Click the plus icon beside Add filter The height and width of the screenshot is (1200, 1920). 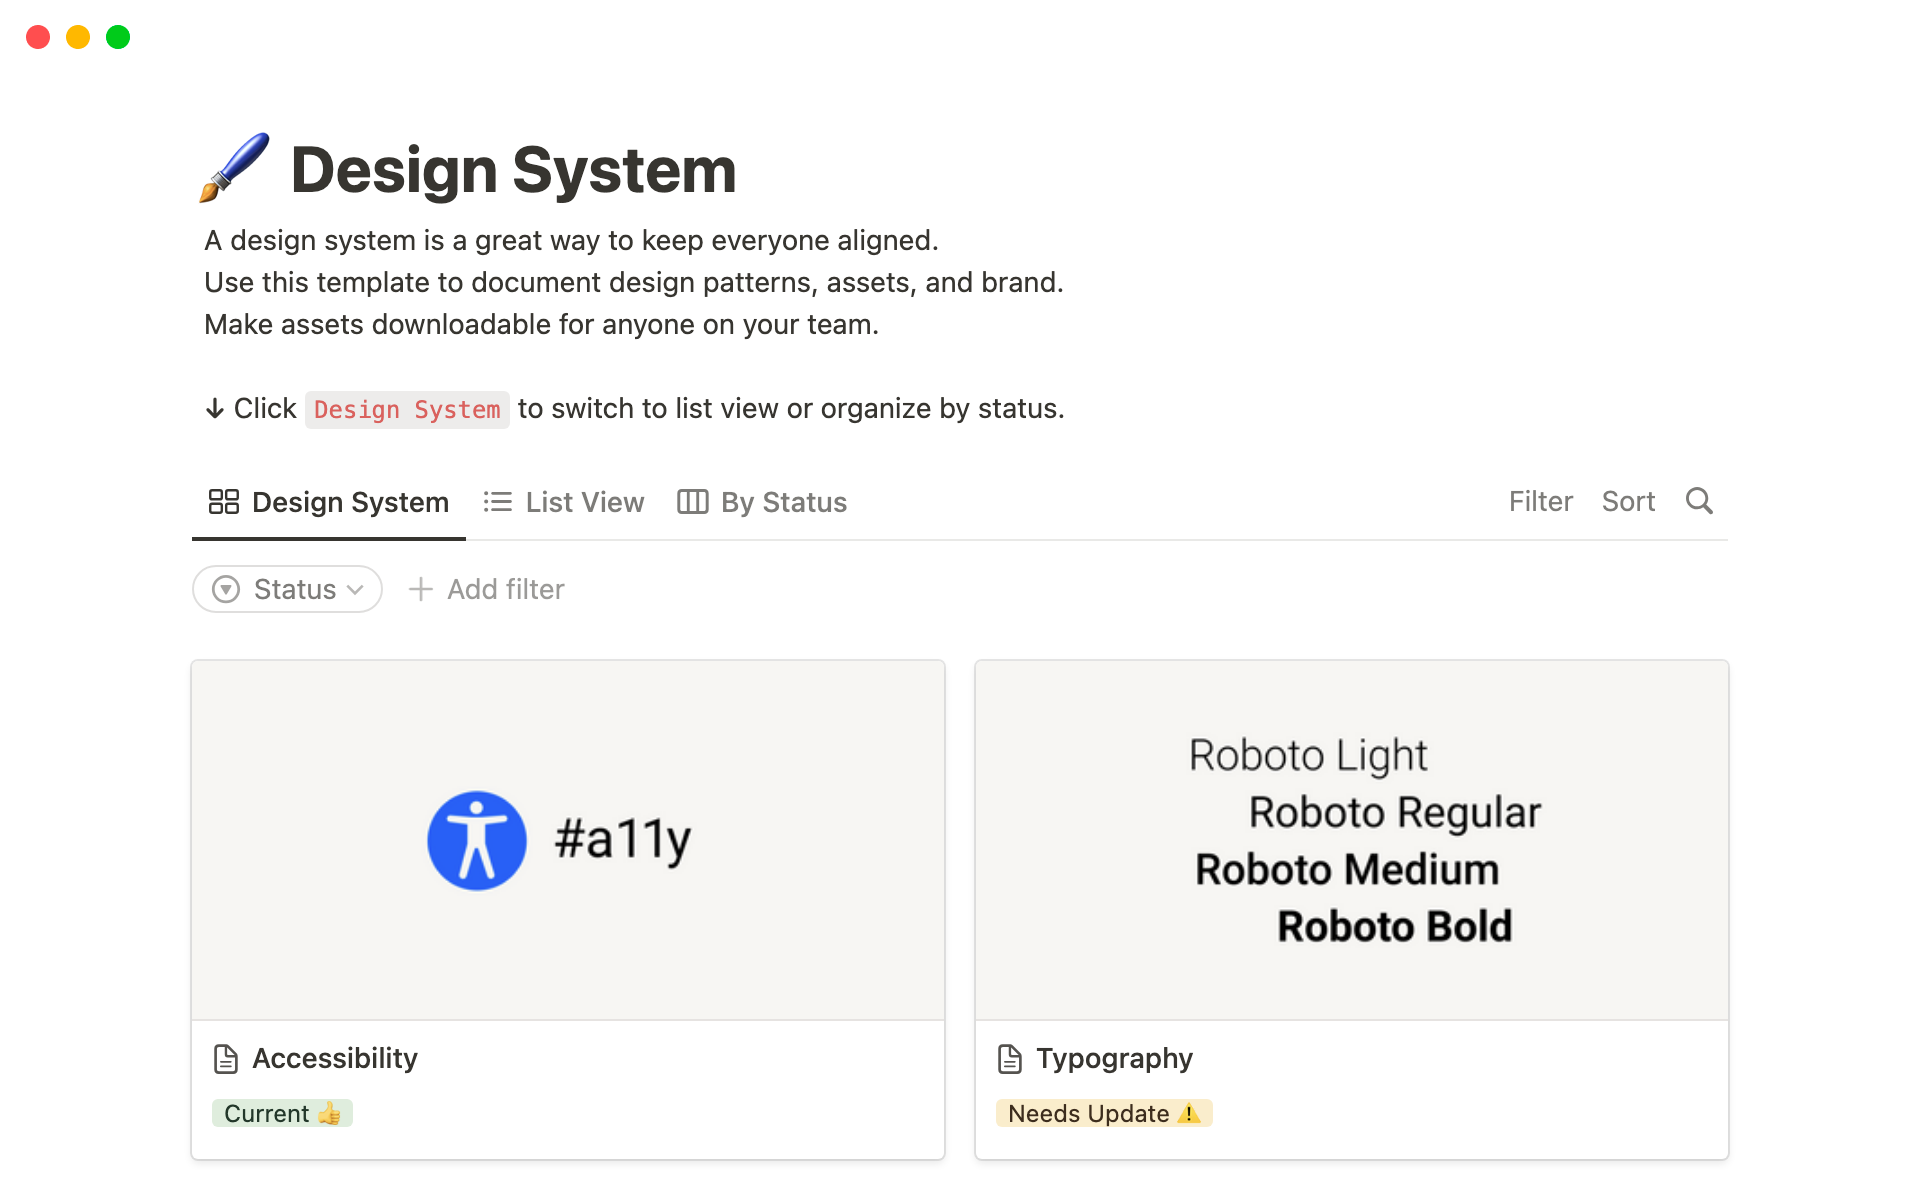click(x=421, y=589)
